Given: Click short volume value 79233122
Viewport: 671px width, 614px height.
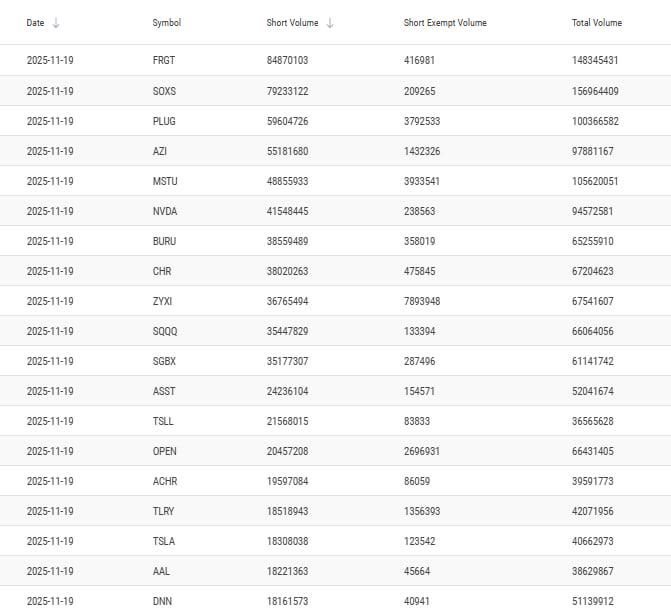Looking at the screenshot, I should [287, 91].
